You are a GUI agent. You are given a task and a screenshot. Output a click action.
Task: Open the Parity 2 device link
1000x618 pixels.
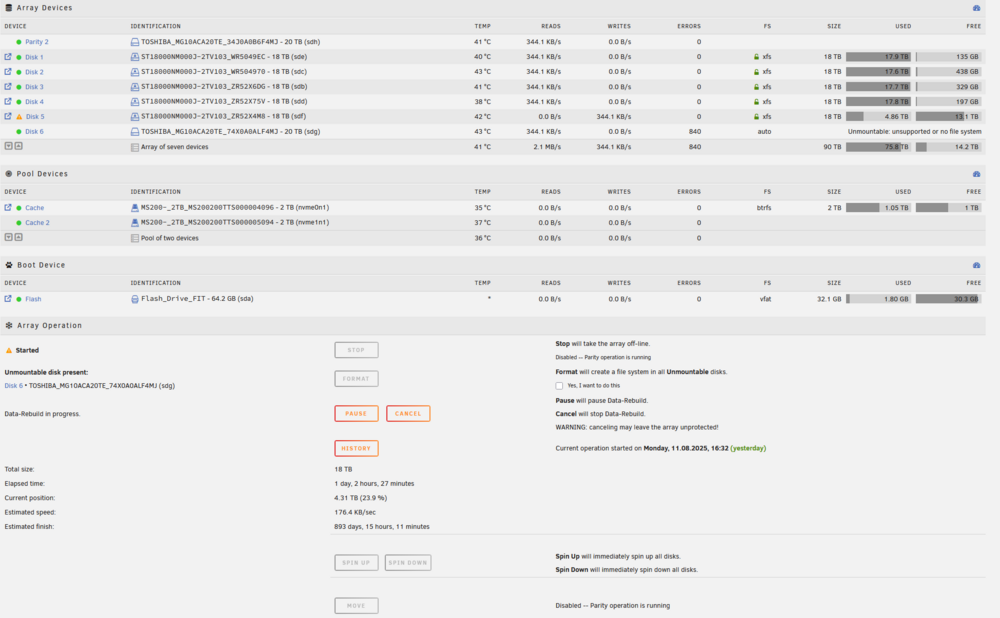[37, 42]
